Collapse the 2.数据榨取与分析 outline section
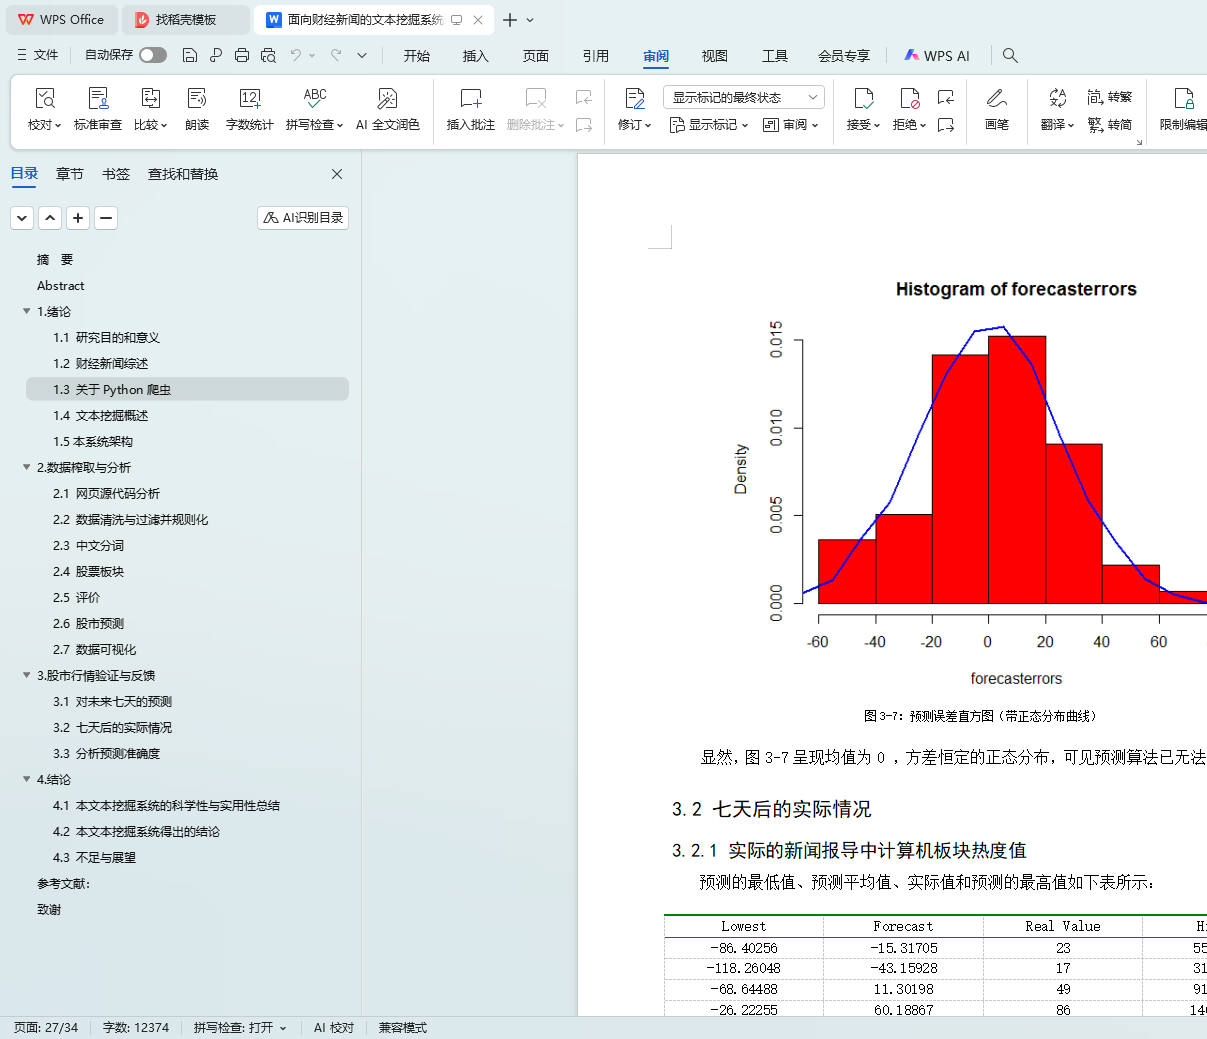Viewport: 1207px width, 1039px height. [27, 467]
